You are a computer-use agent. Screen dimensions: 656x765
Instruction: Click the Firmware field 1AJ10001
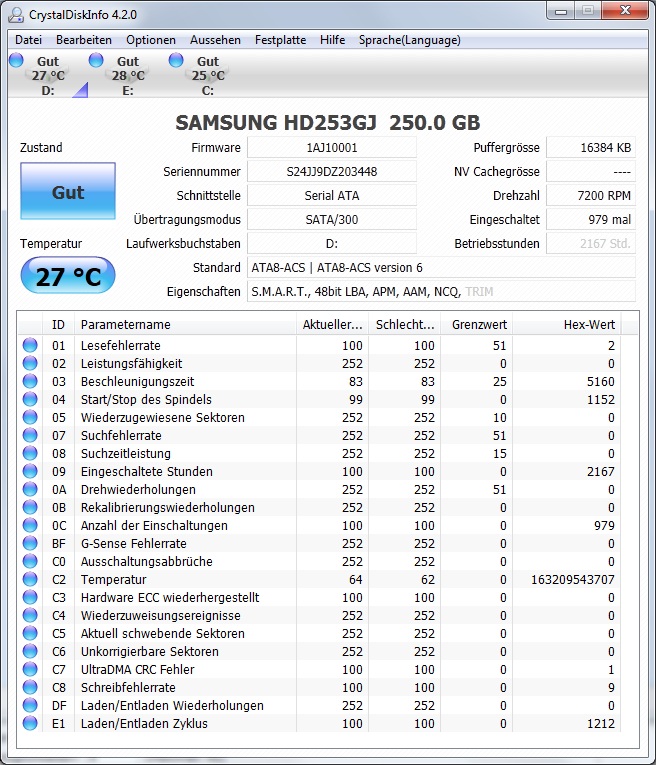tap(332, 147)
